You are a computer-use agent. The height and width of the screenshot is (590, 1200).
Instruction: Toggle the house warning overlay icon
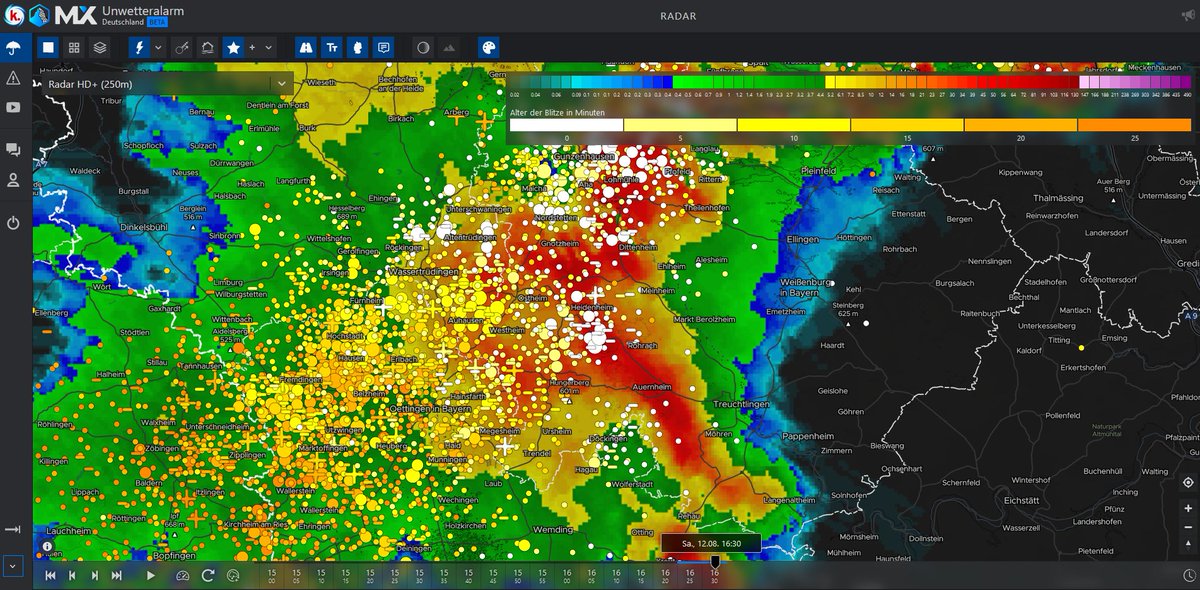208,47
